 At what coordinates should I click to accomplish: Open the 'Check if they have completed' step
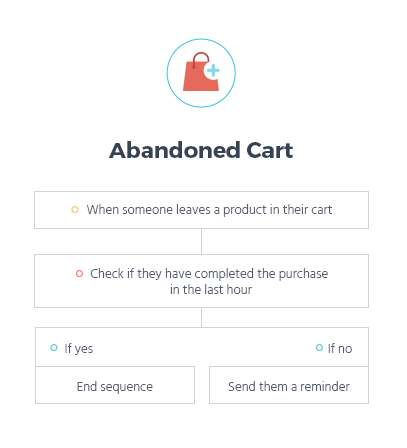pos(201,281)
